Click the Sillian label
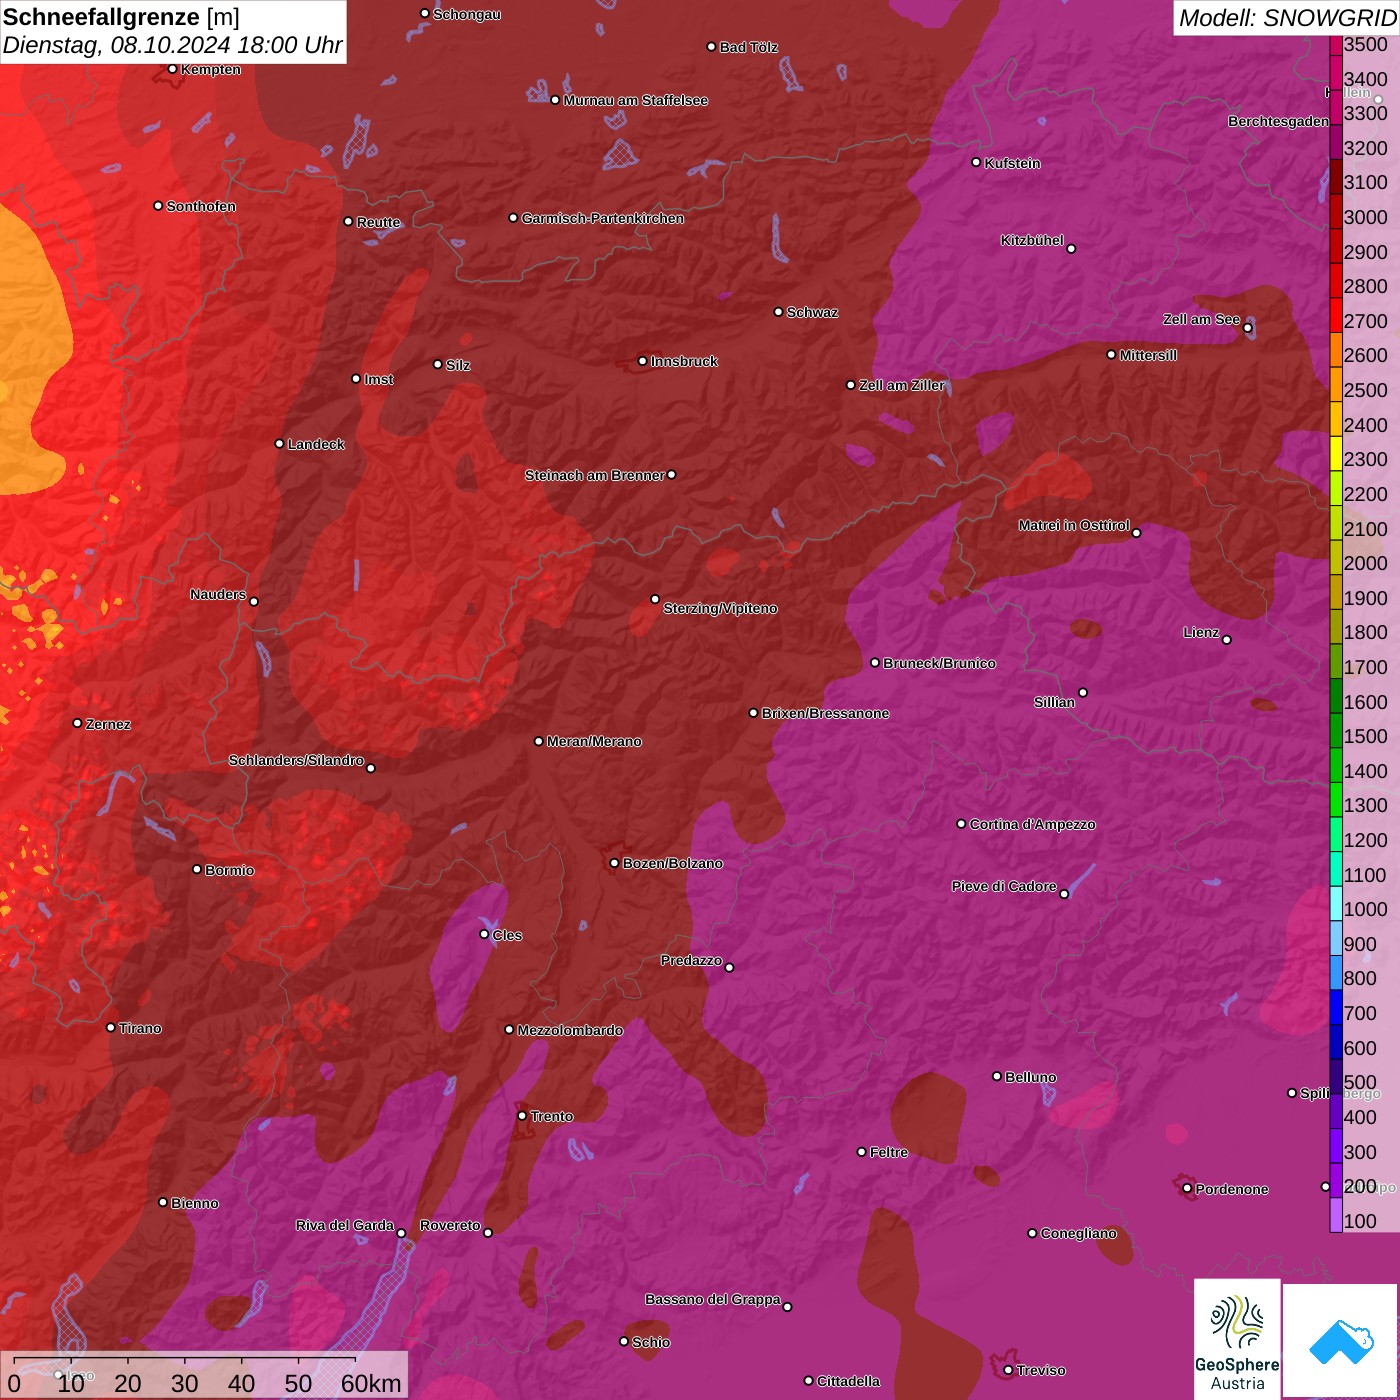1400x1400 pixels. coord(1054,702)
